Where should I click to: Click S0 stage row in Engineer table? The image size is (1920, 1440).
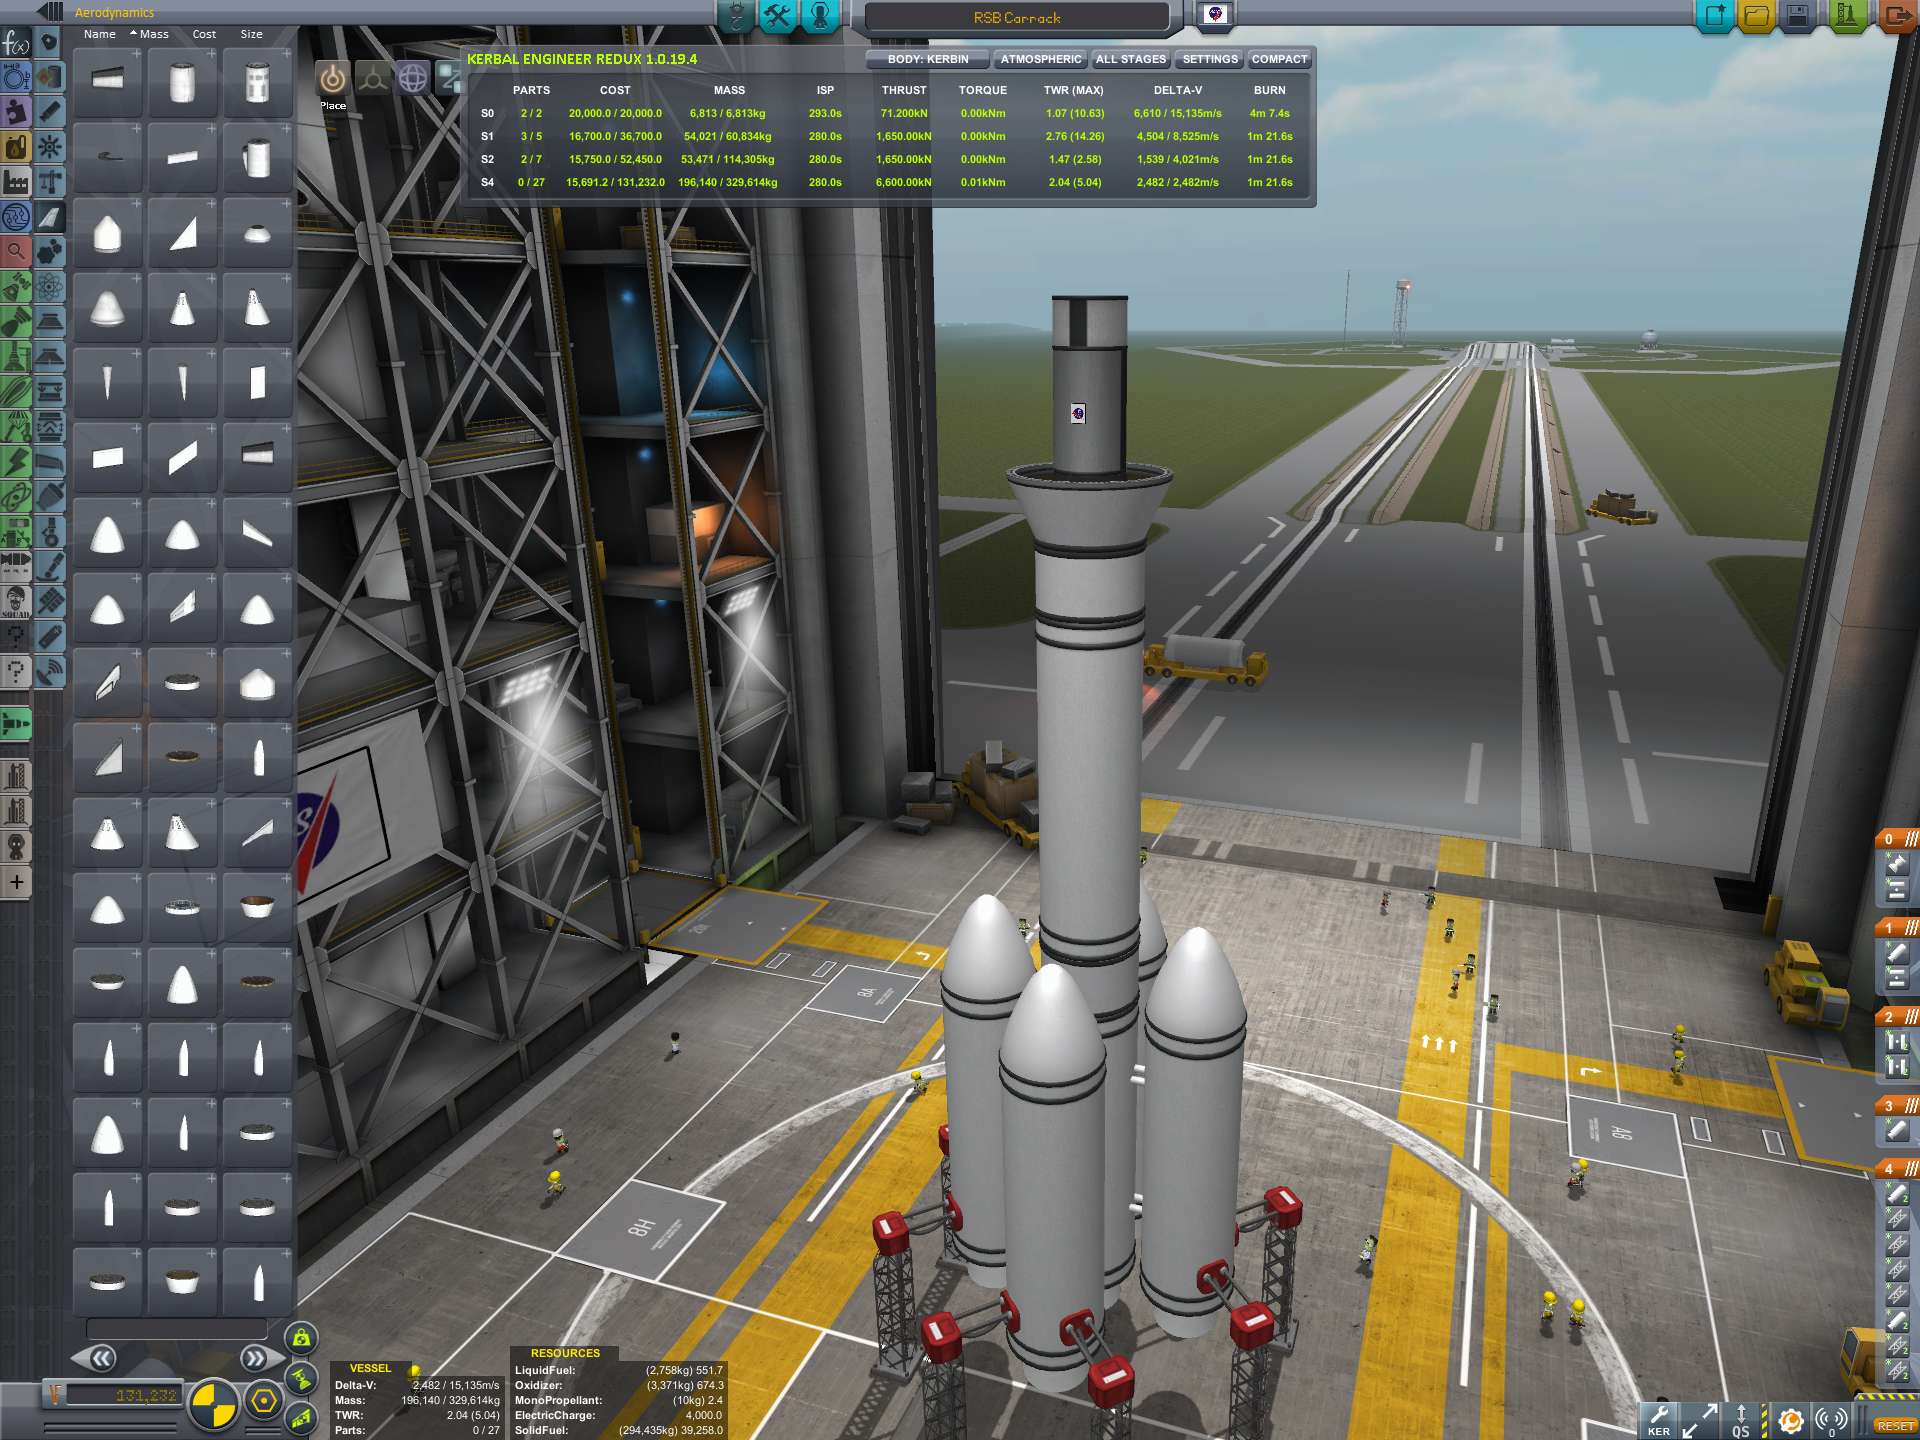(x=888, y=113)
